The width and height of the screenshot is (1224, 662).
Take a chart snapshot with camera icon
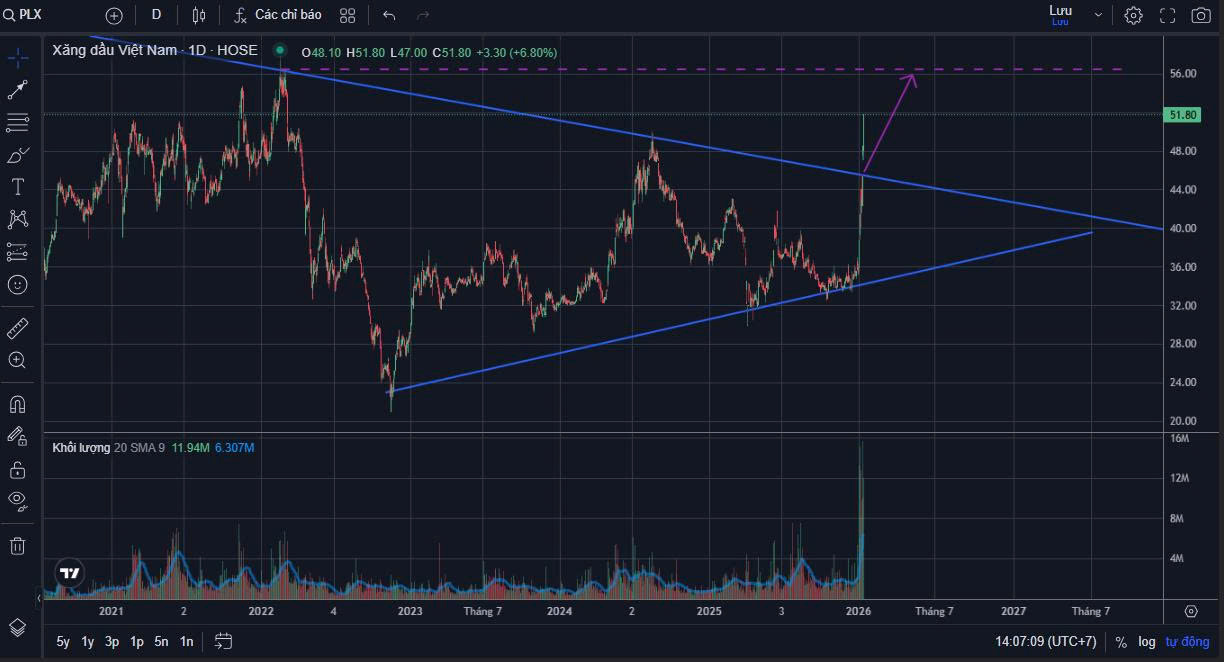1200,15
